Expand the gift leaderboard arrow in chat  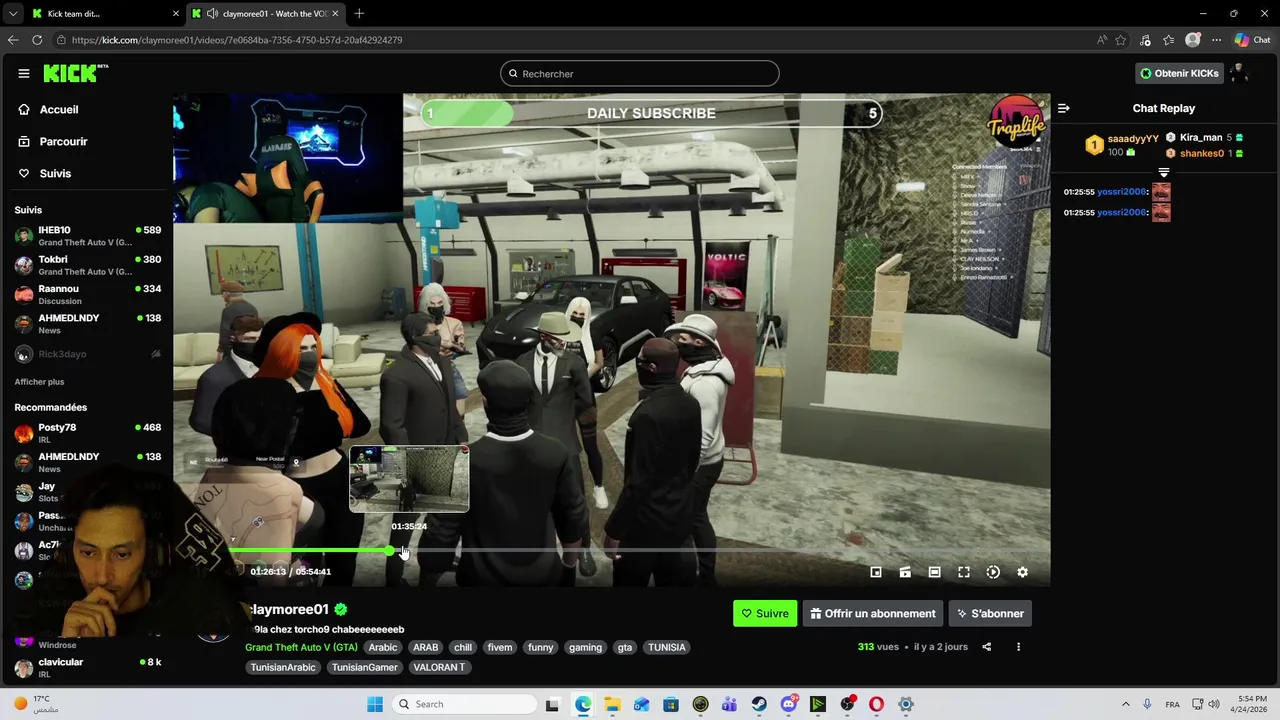pyautogui.click(x=1163, y=173)
